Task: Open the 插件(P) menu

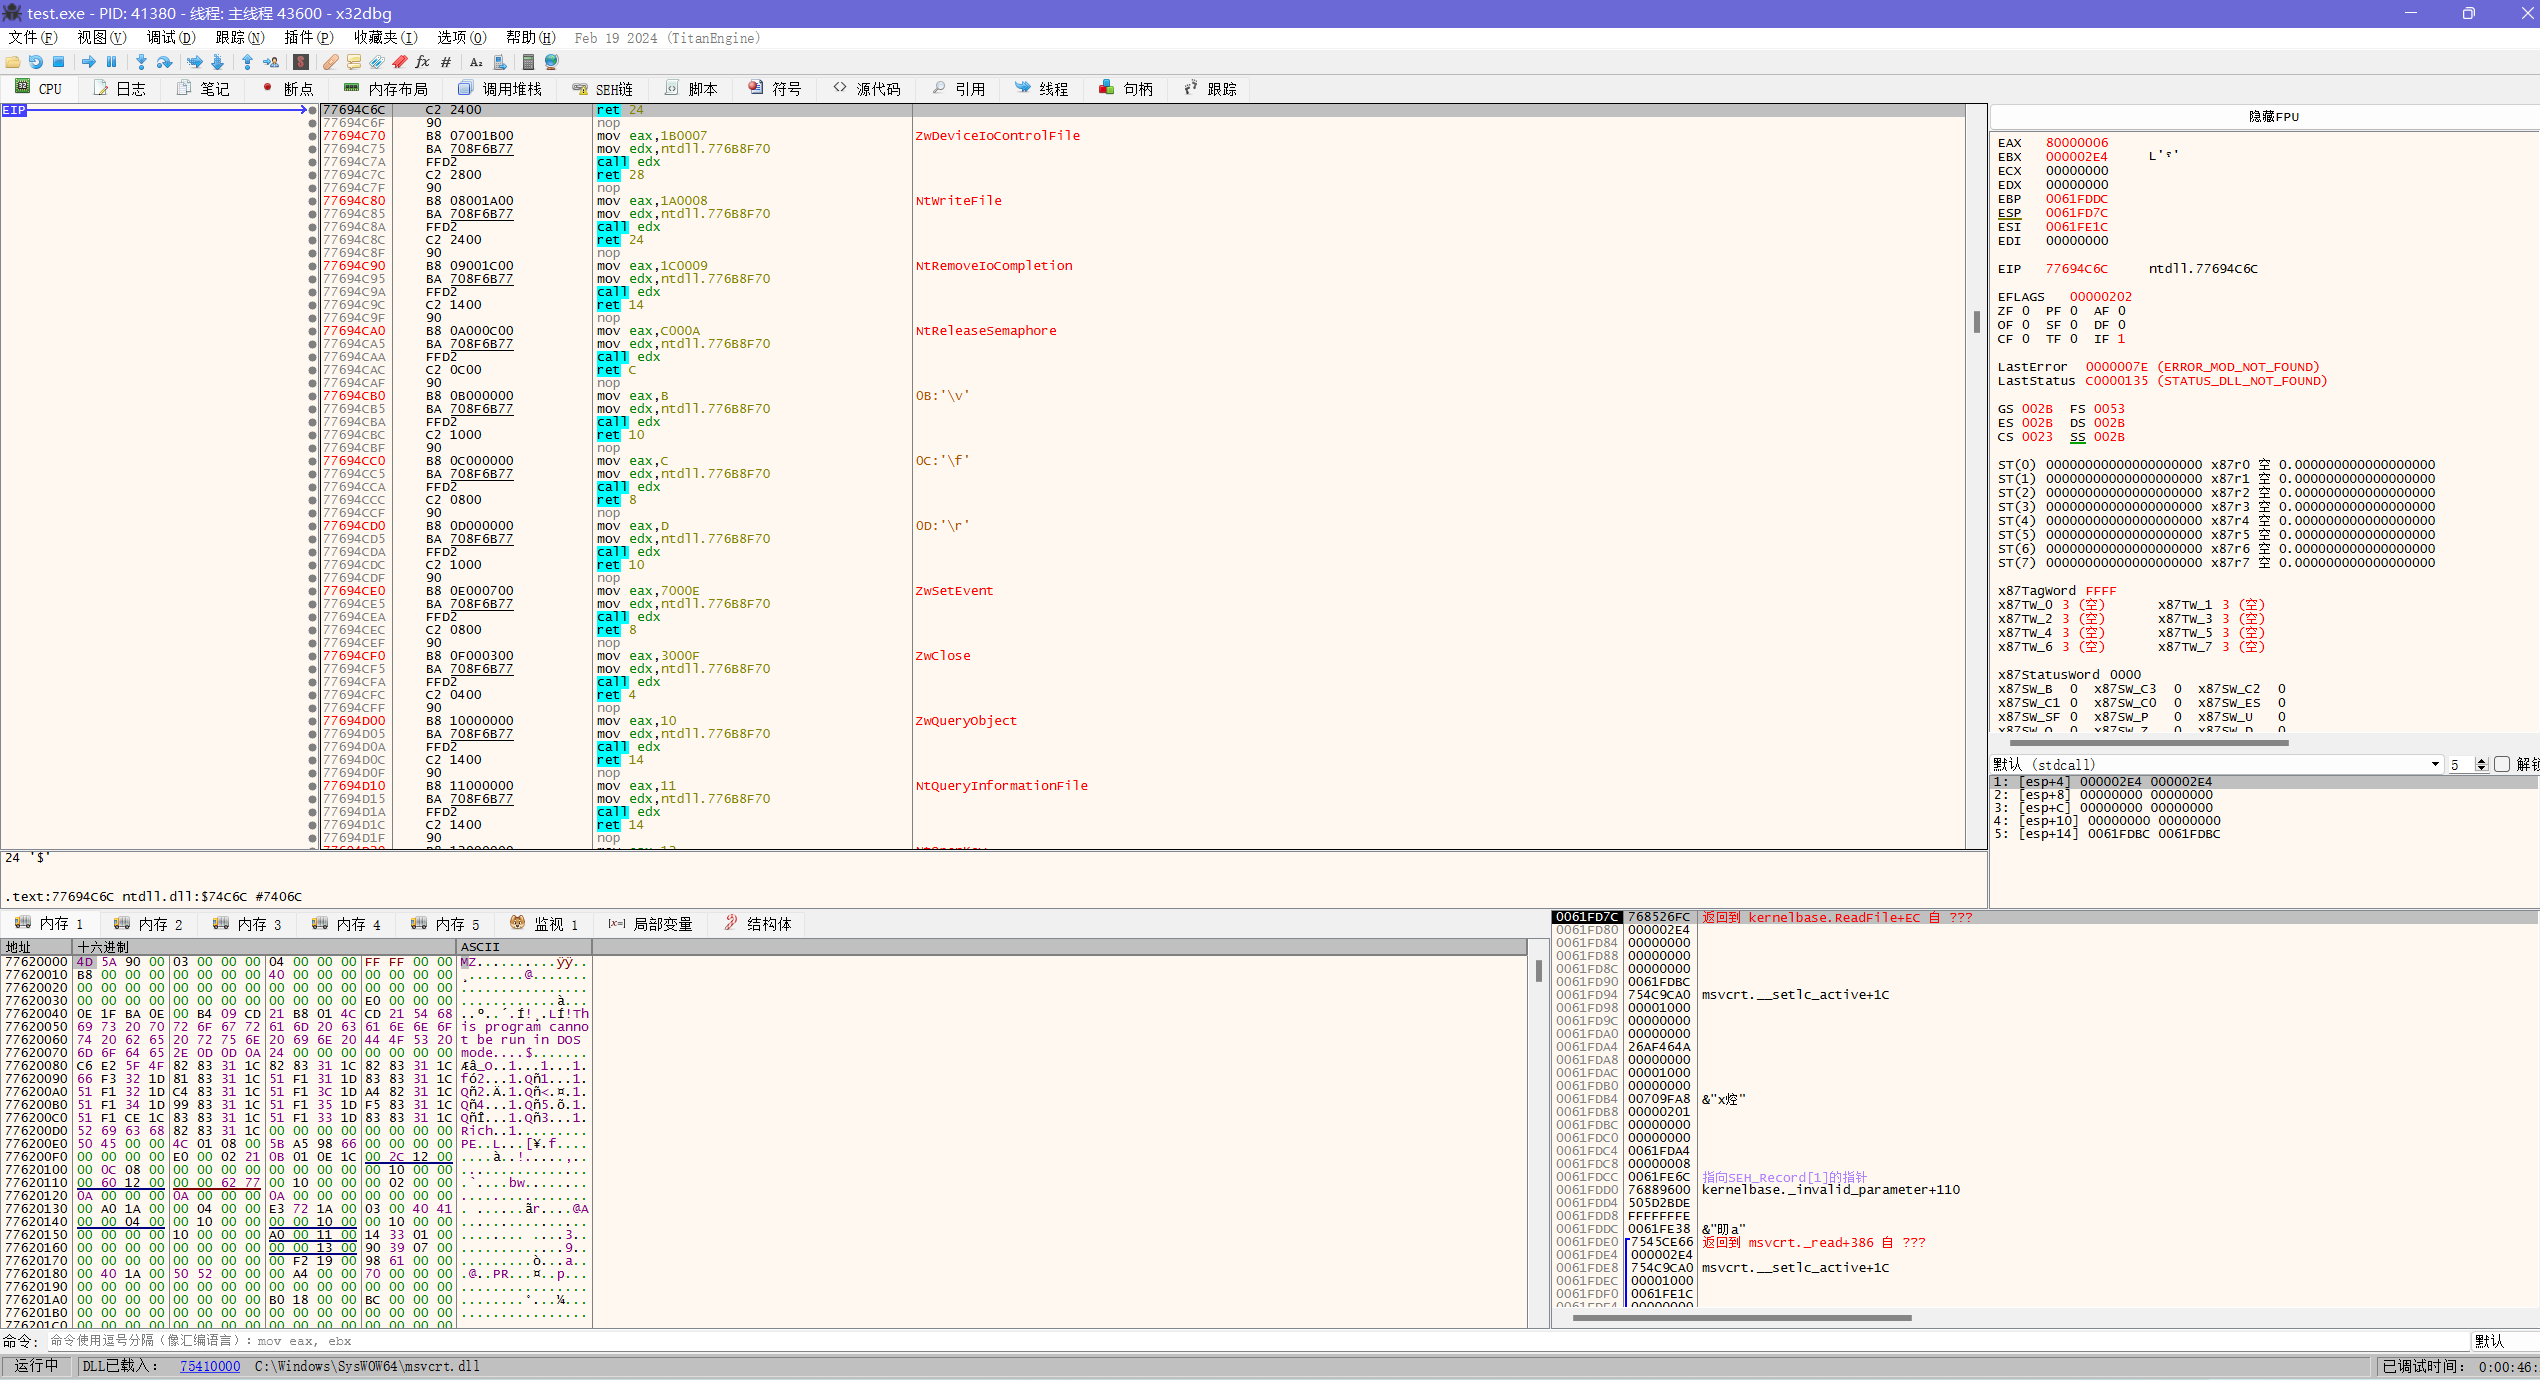Action: pyautogui.click(x=309, y=38)
